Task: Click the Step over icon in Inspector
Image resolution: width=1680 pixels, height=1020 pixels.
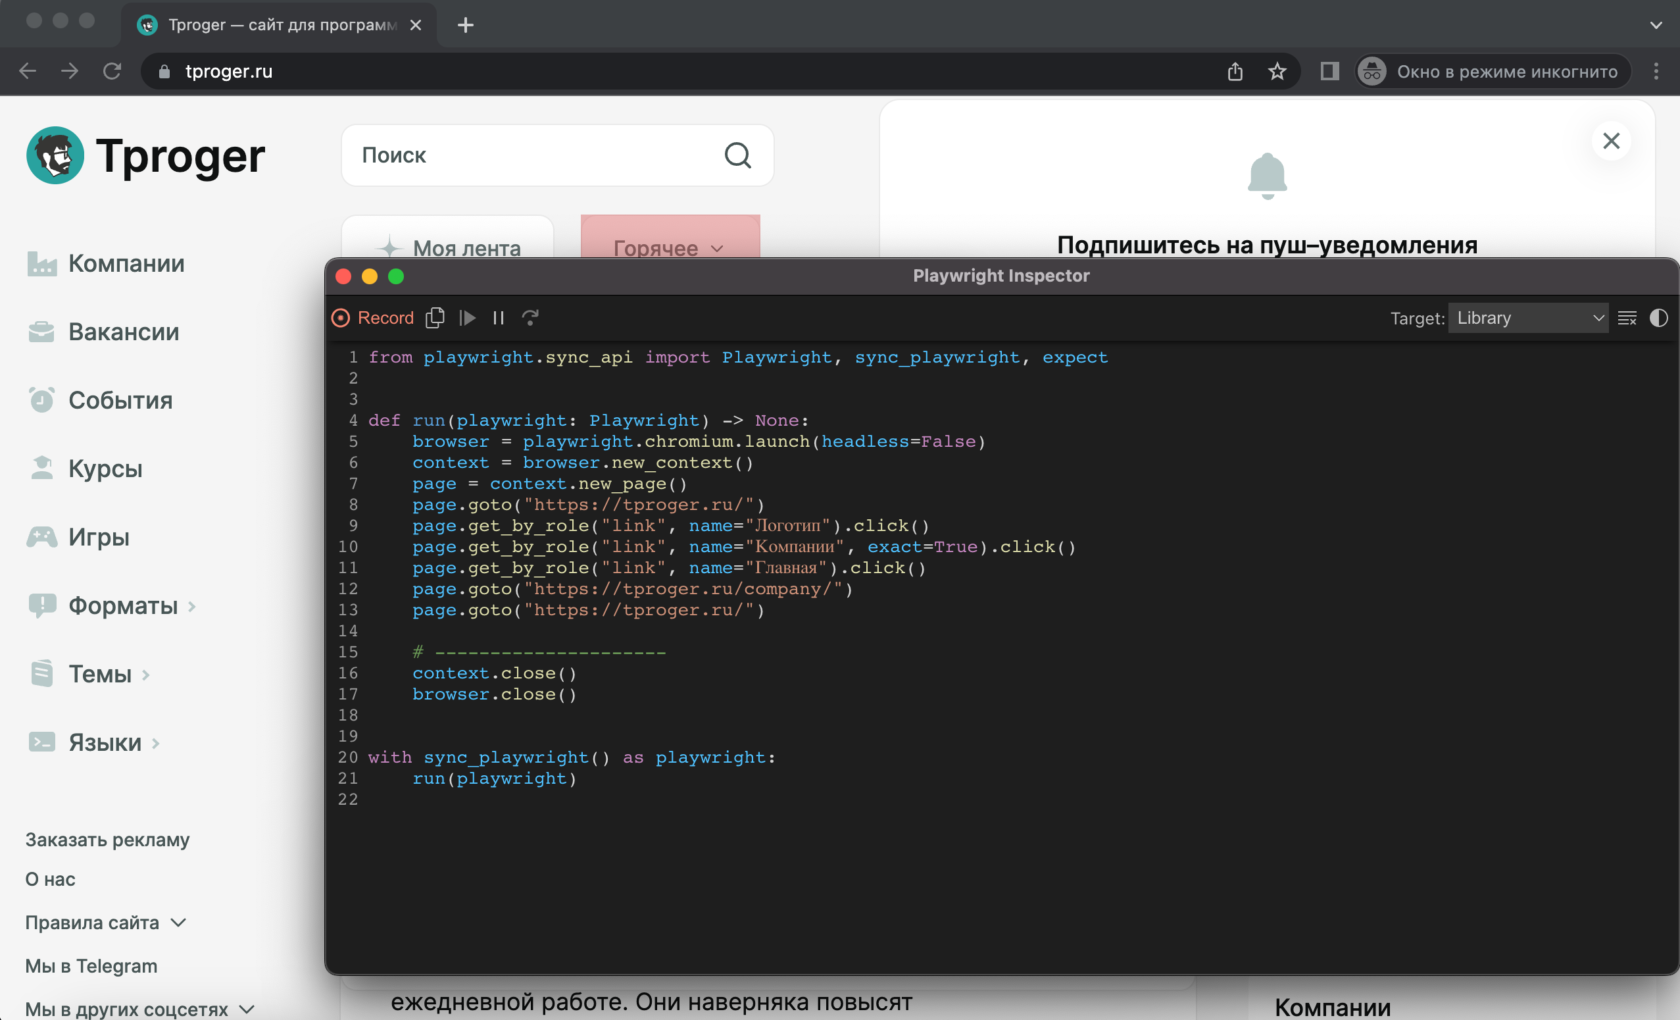Action: (x=530, y=318)
